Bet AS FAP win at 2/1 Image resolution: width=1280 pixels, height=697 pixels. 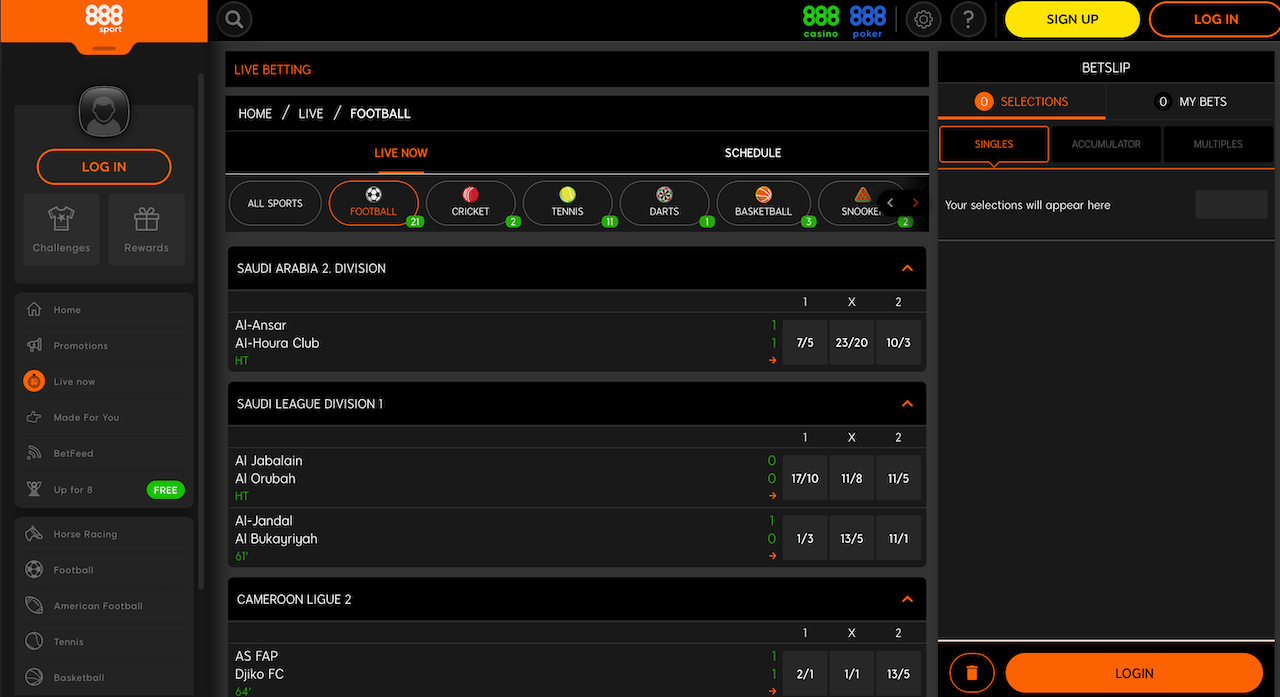click(x=805, y=674)
